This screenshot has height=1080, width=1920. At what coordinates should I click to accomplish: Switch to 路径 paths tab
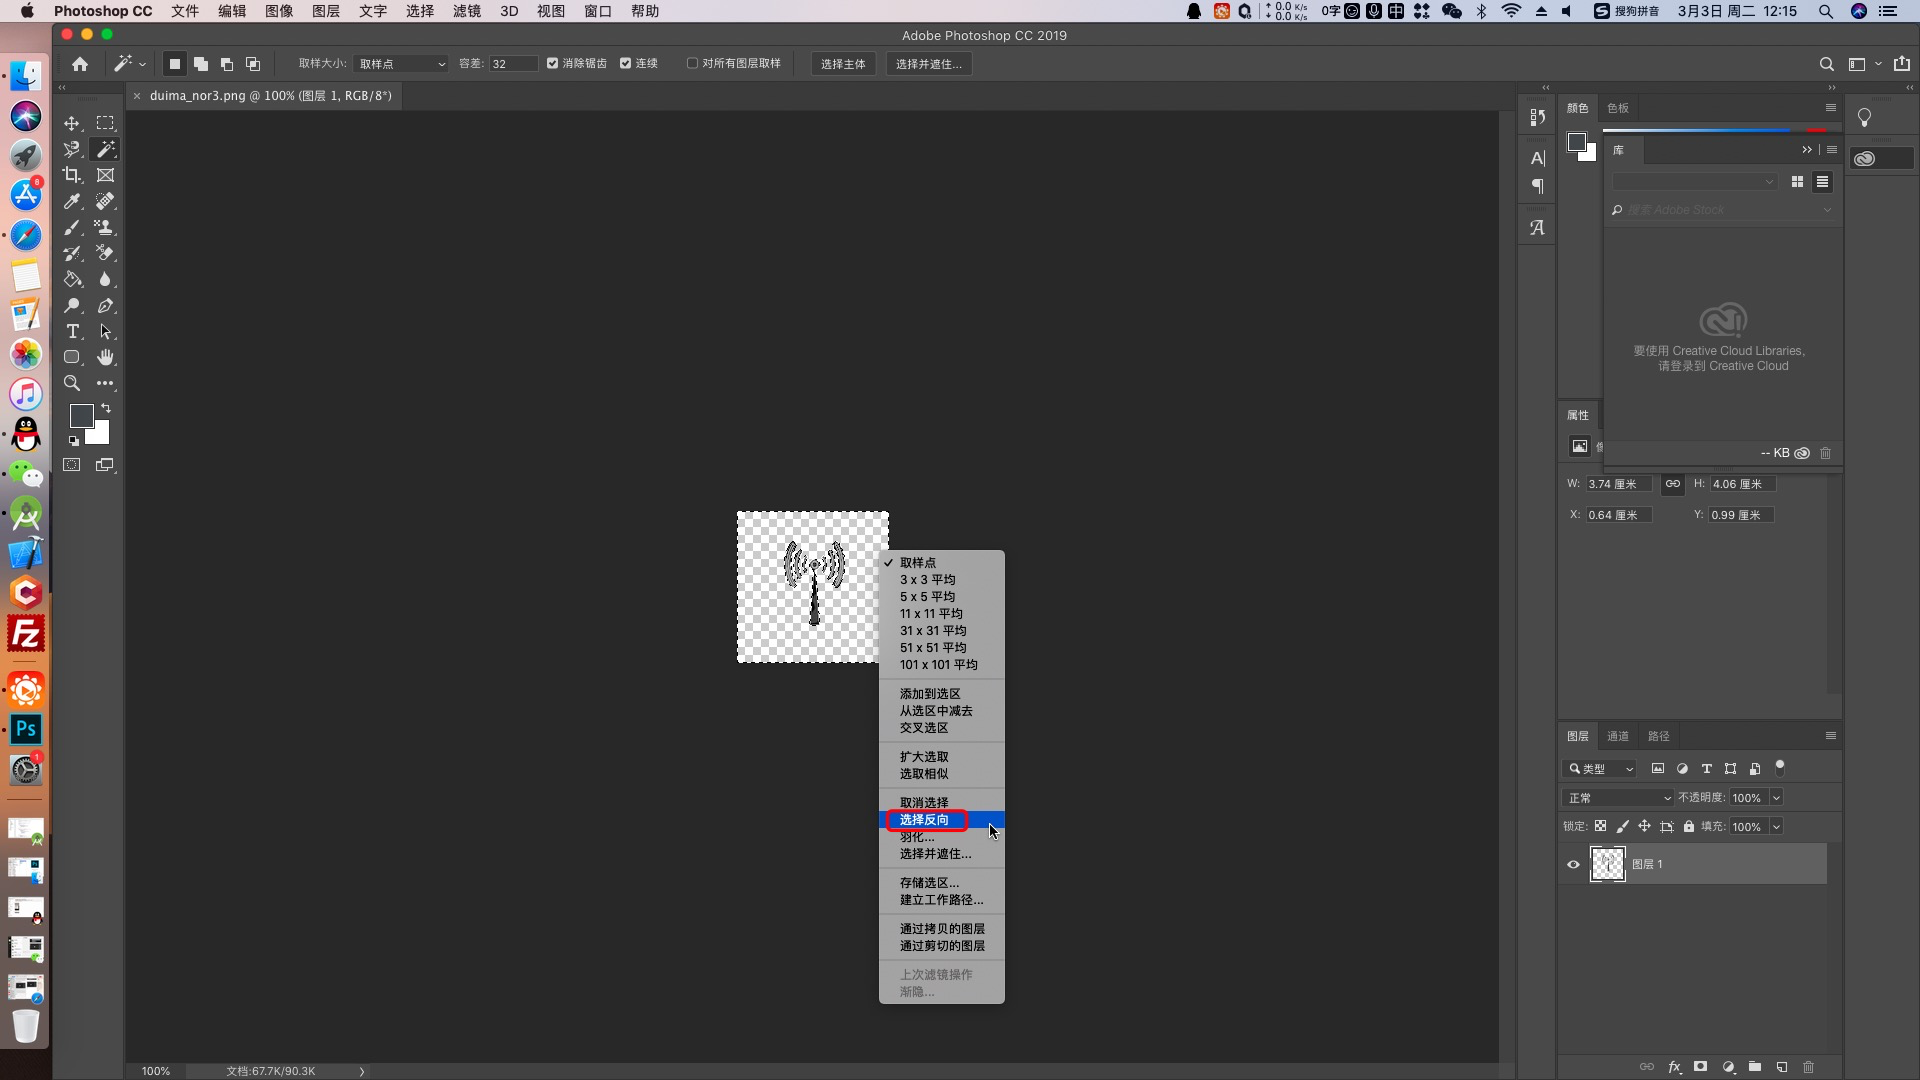tap(1659, 736)
